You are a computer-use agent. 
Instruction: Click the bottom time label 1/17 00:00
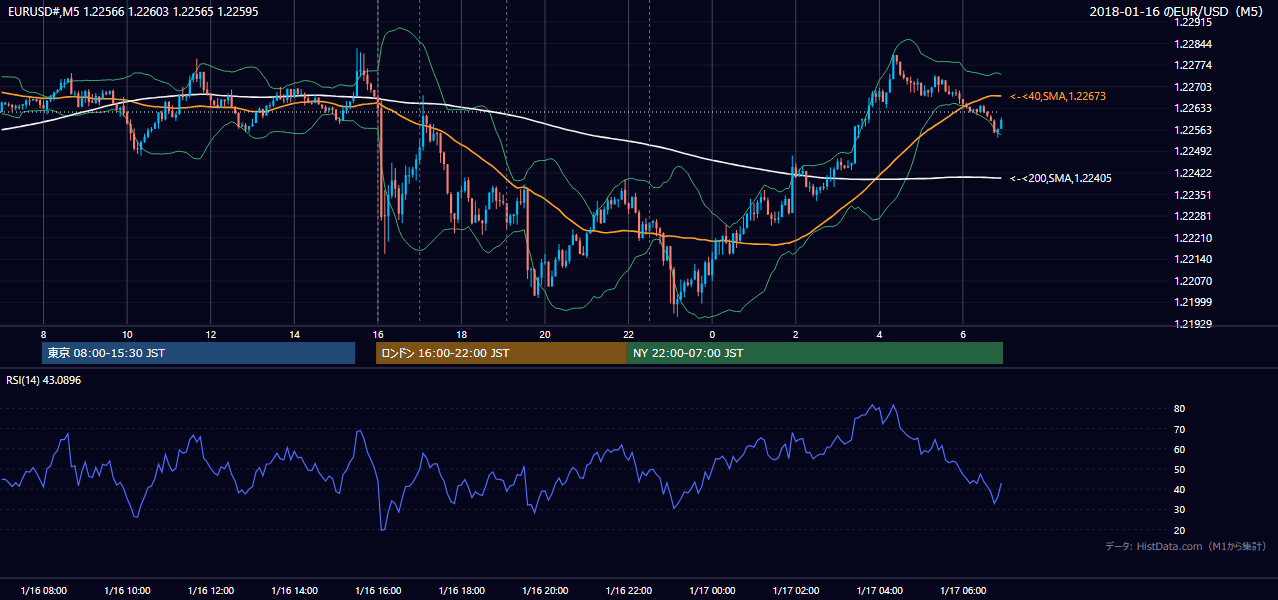tap(712, 591)
